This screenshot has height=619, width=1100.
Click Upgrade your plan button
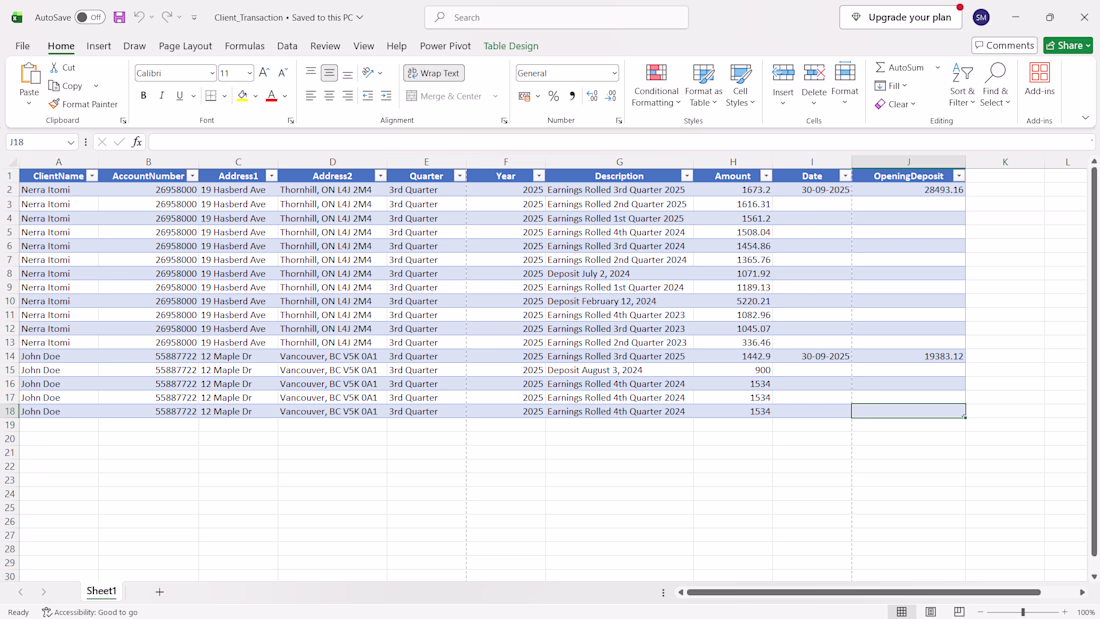[x=901, y=17]
